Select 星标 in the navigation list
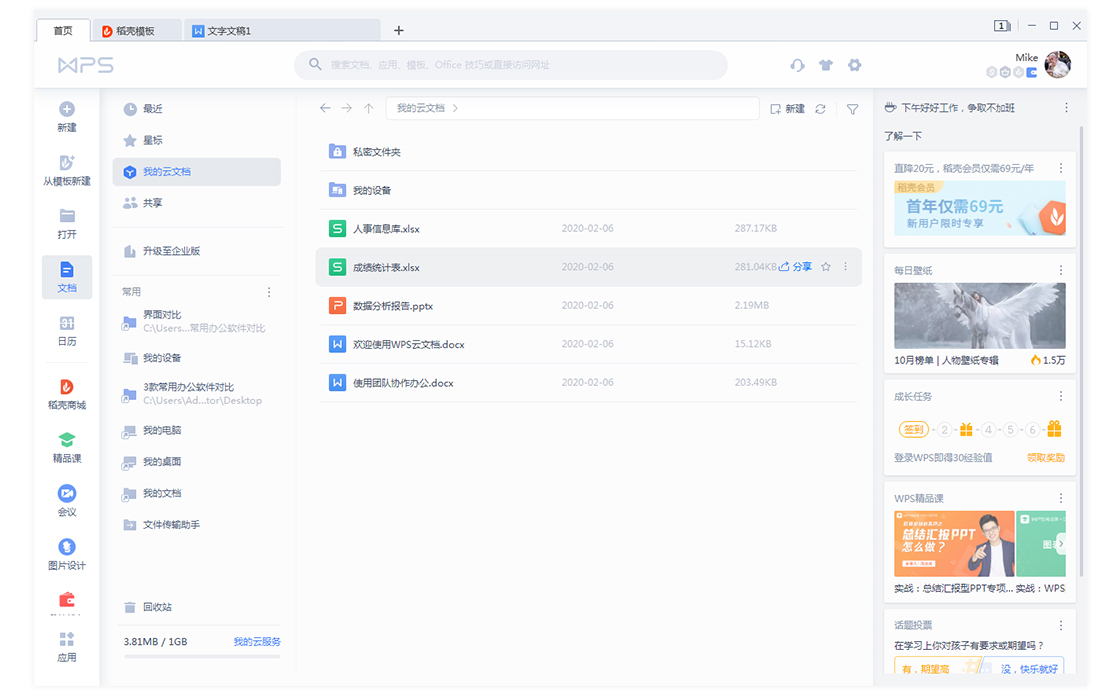The height and width of the screenshot is (700, 1120). 196,140
